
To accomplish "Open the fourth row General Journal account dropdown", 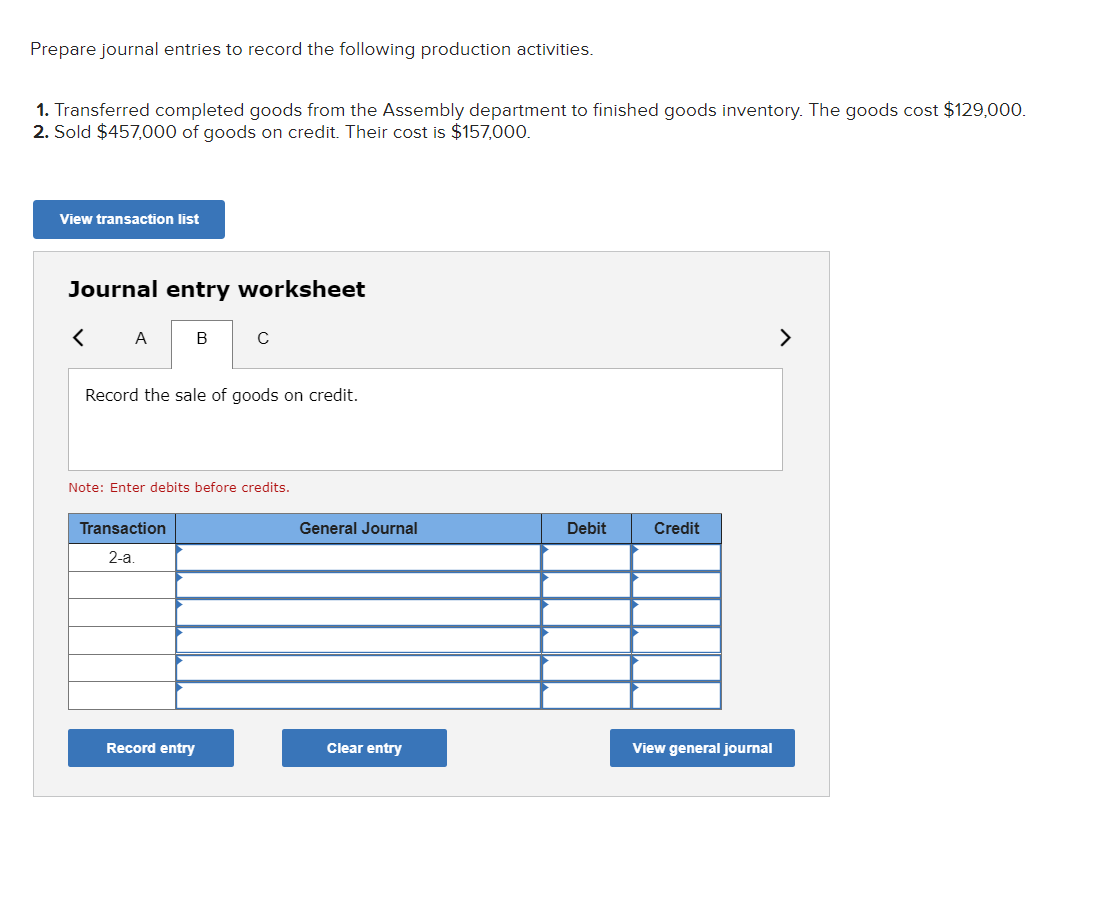I will point(358,640).
